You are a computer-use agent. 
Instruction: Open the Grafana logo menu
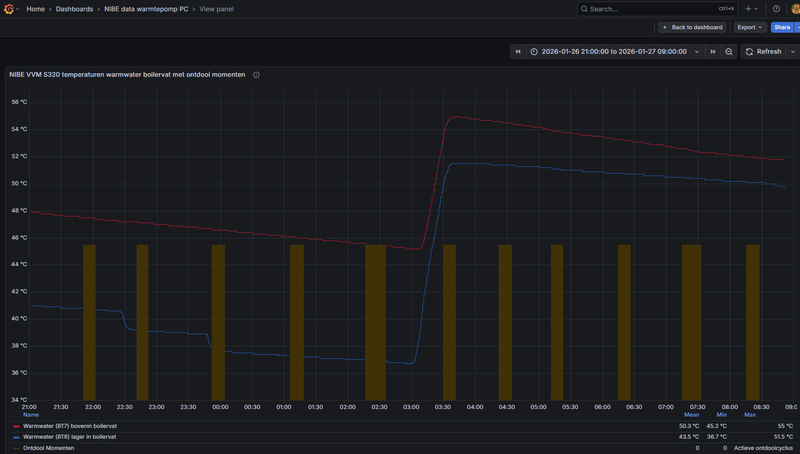coord(9,9)
